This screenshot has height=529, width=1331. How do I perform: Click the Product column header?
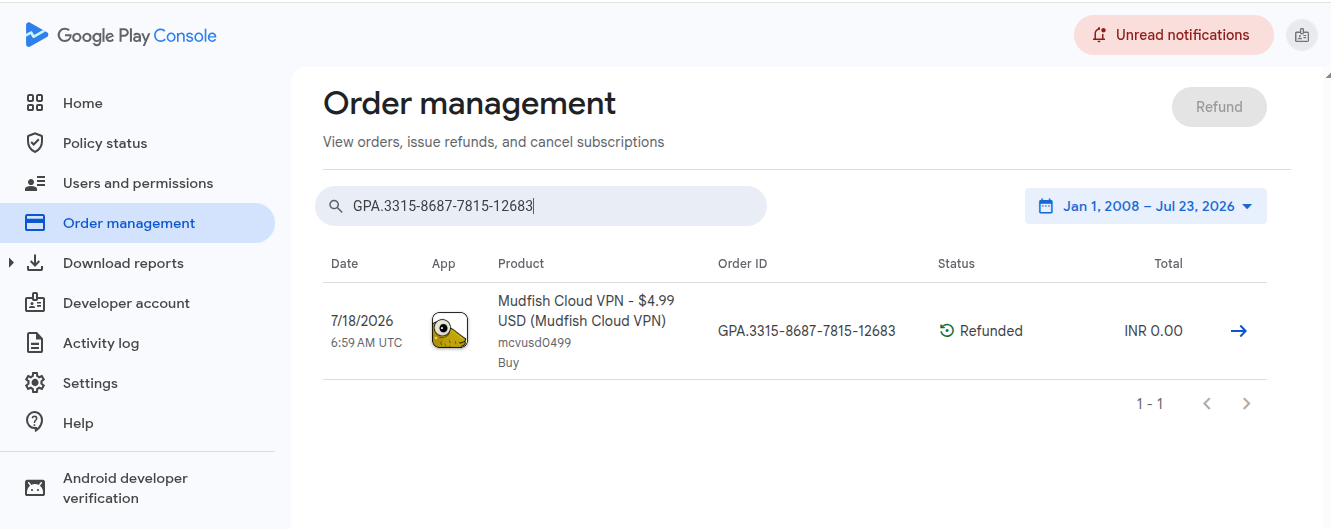coord(521,264)
